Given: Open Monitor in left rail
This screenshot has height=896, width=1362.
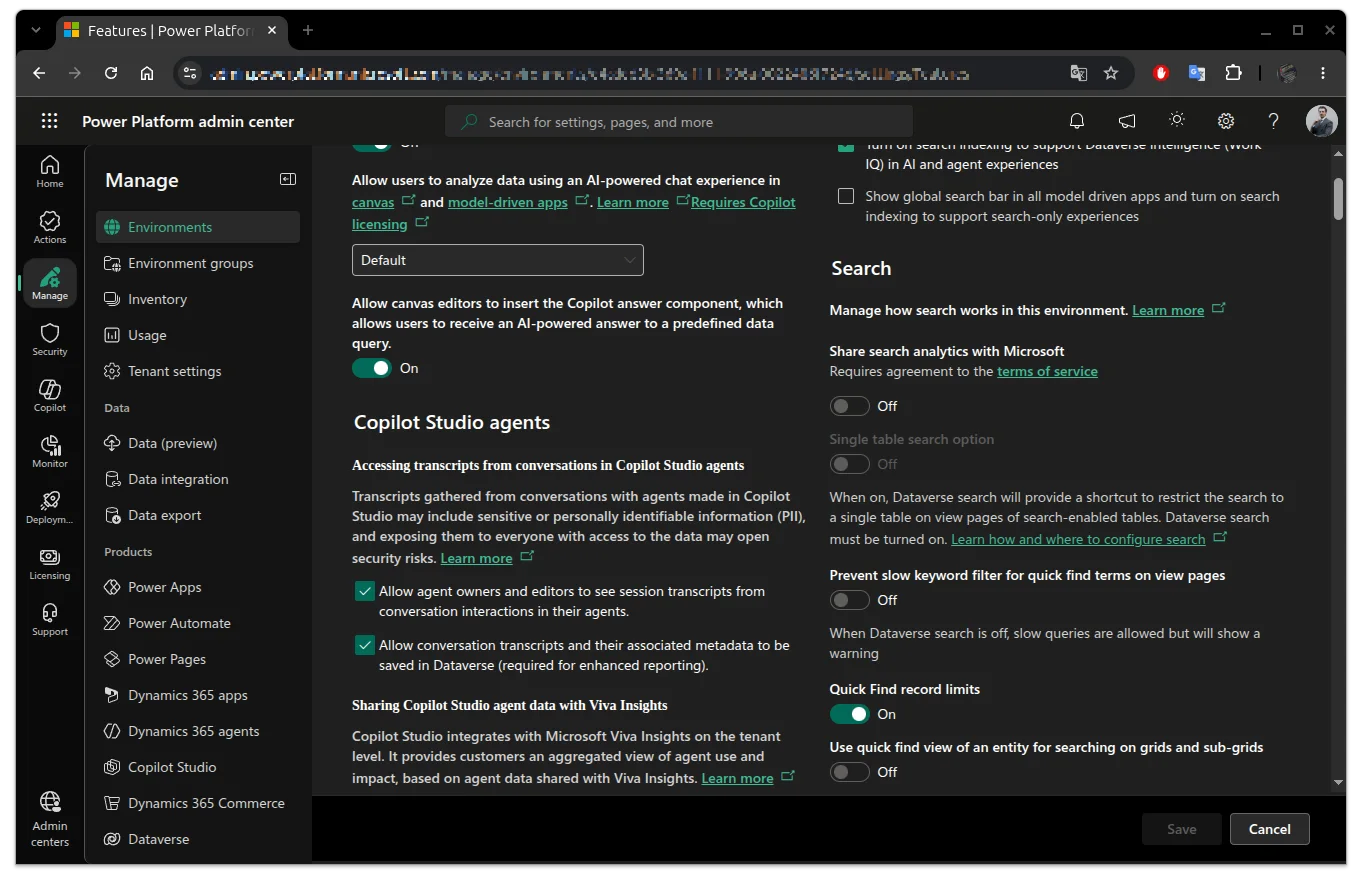Looking at the screenshot, I should (x=50, y=452).
